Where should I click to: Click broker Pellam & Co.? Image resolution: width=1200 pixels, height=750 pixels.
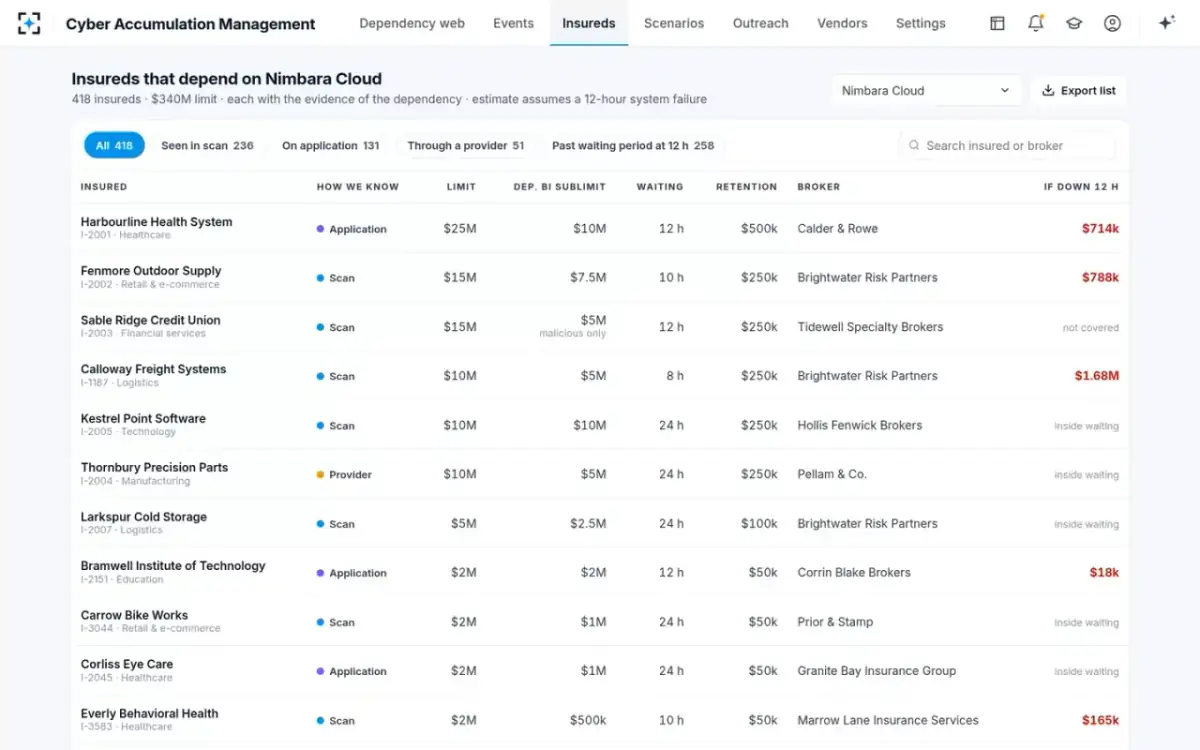pyautogui.click(x=832, y=474)
